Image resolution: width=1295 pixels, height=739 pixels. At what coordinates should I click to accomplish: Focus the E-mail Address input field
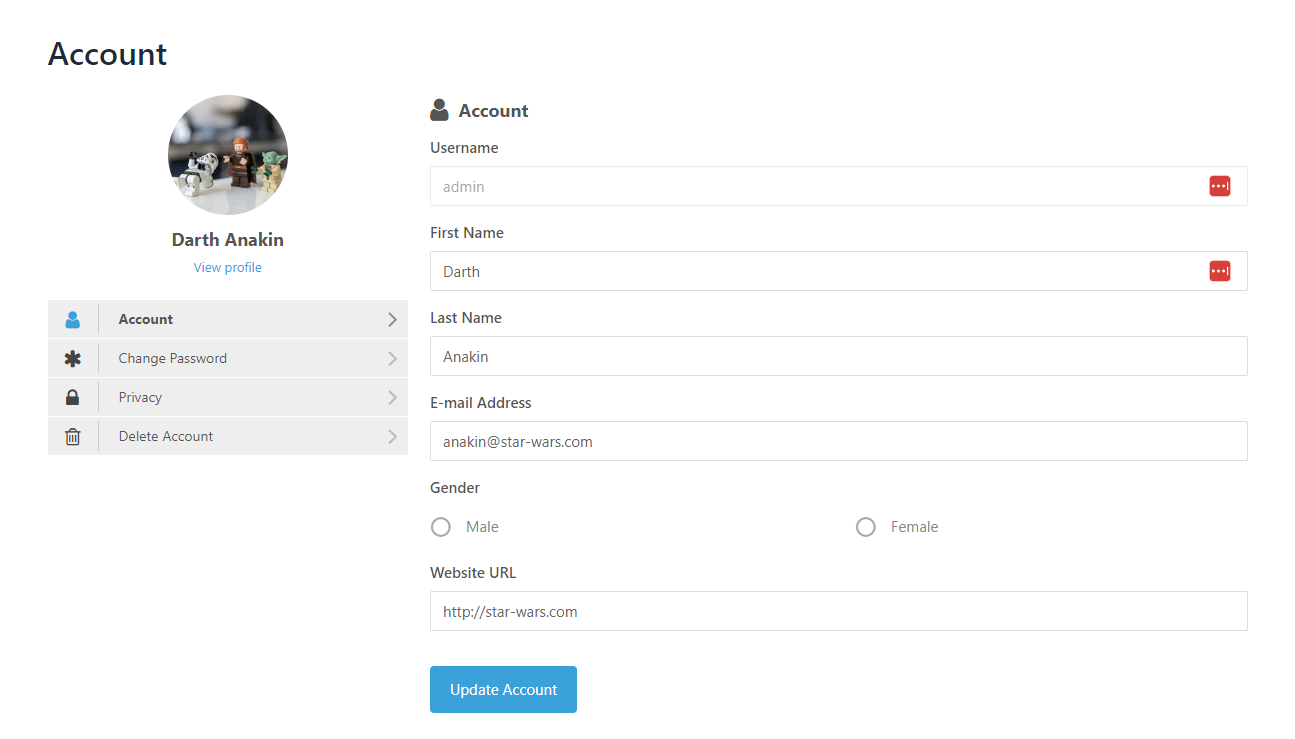[838, 441]
